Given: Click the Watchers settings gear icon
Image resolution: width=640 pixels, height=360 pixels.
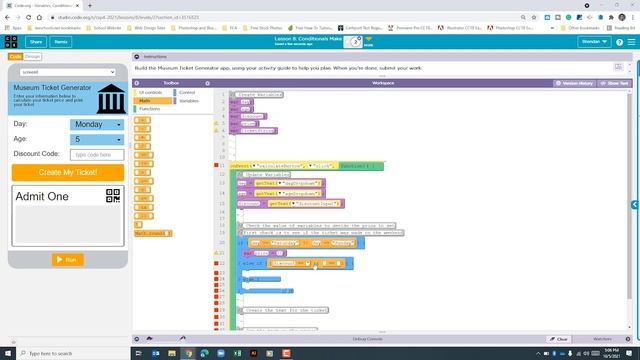Looking at the screenshot, I should pyautogui.click(x=628, y=339).
